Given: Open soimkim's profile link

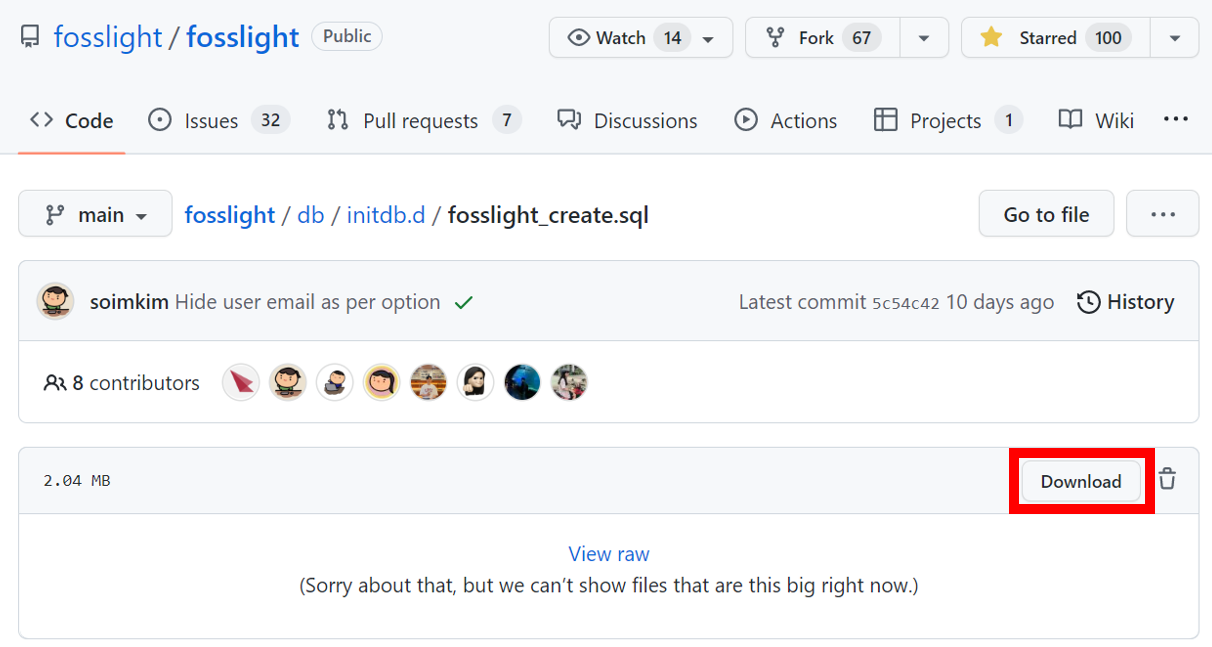Looking at the screenshot, I should pyautogui.click(x=129, y=302).
